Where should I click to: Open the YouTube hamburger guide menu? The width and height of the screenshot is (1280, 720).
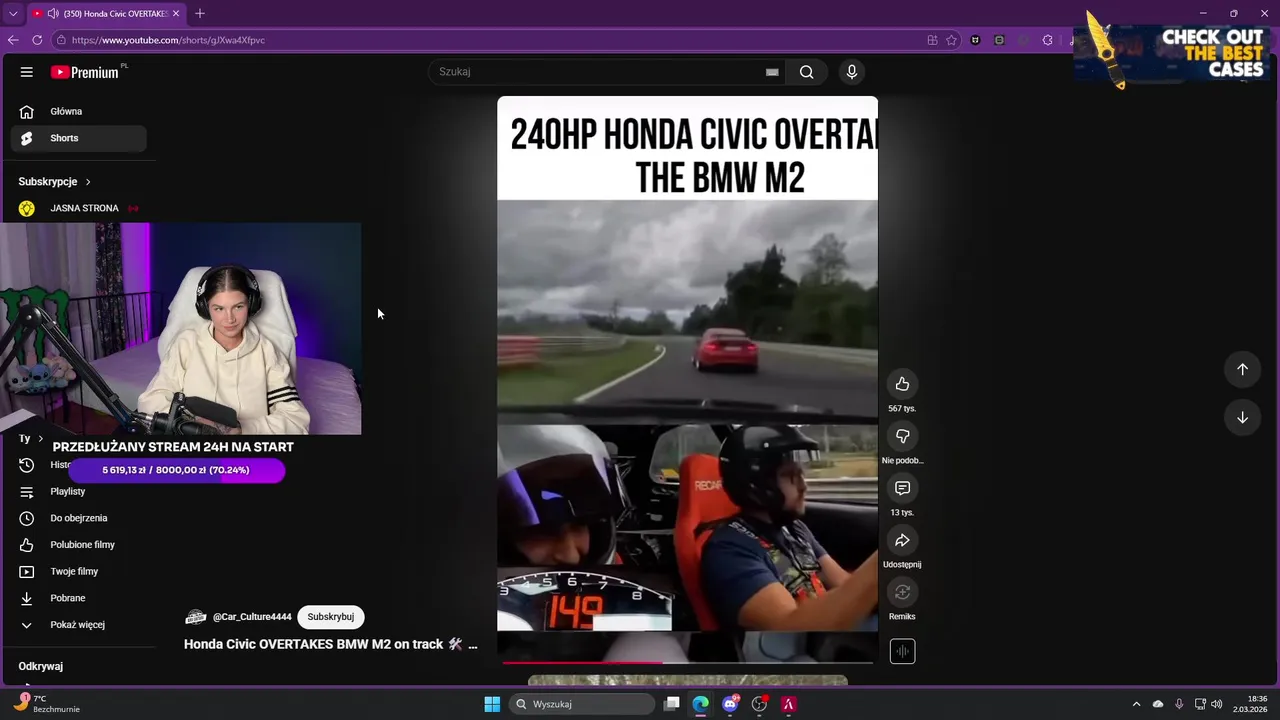27,72
